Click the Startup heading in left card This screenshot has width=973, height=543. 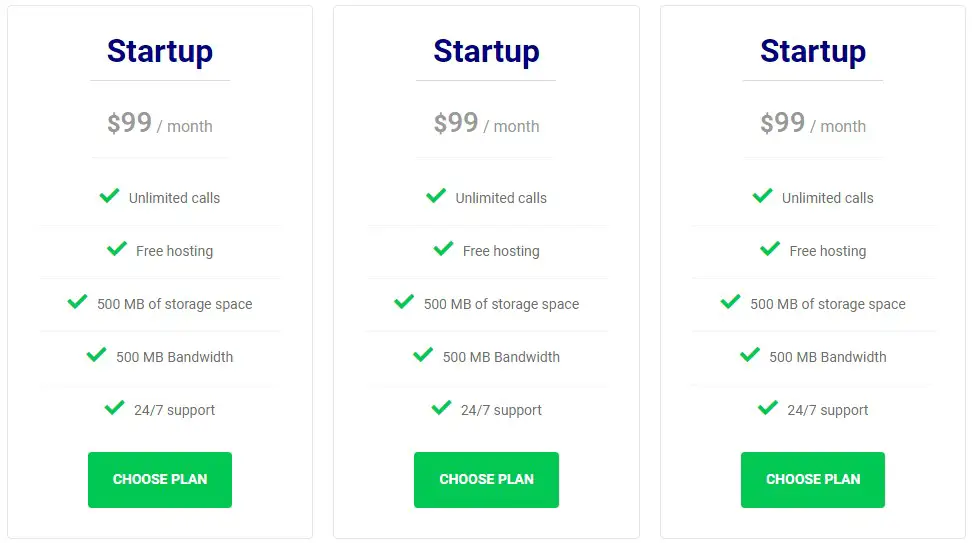click(x=159, y=52)
